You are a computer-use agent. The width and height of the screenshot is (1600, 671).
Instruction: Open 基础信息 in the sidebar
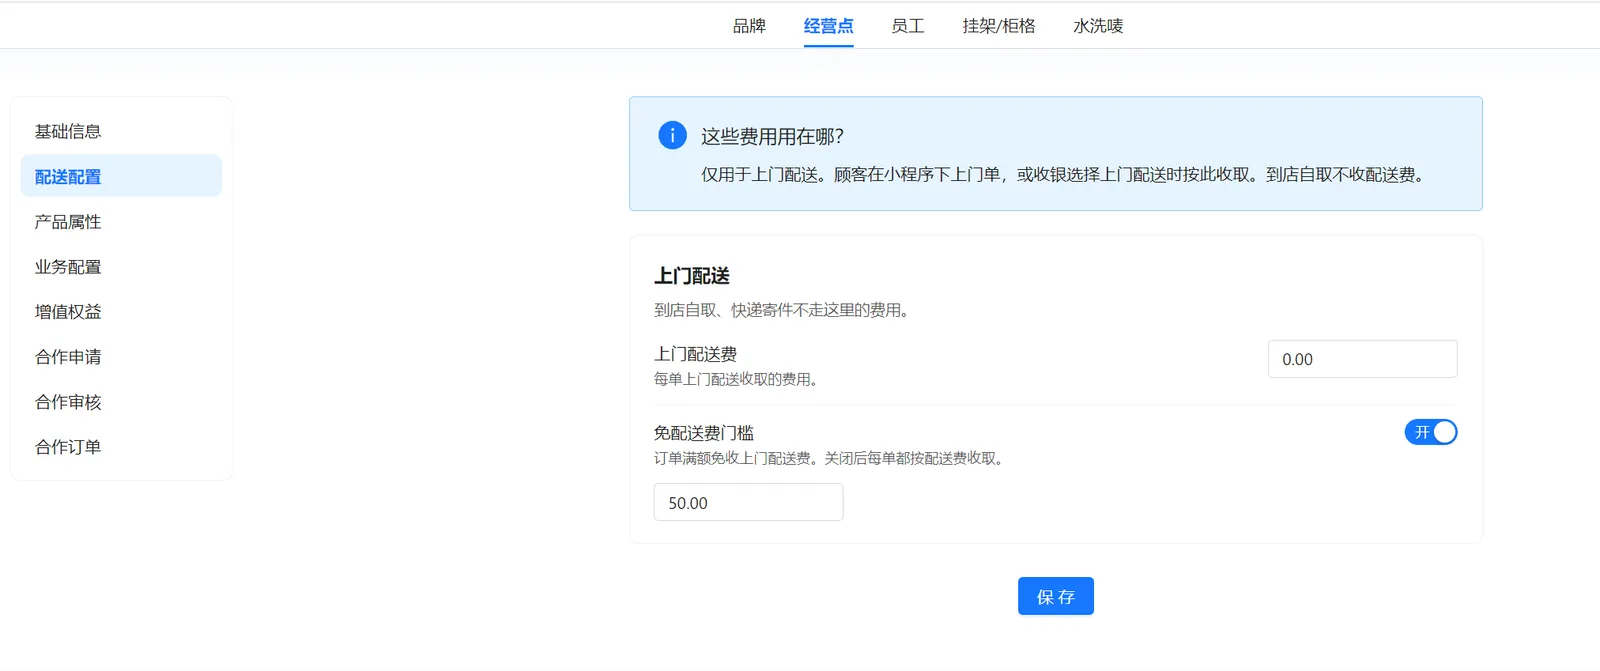121,131
